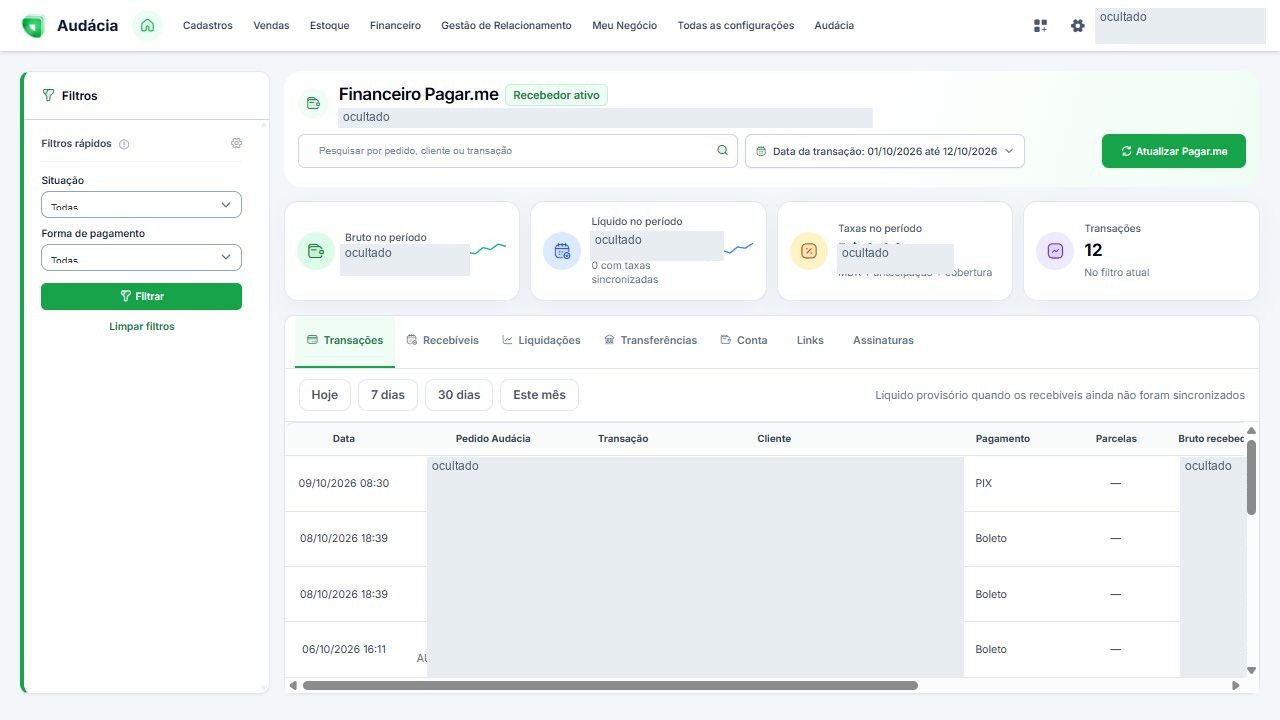Open the Financeiro menu
Viewport: 1280px width, 720px height.
pos(395,26)
